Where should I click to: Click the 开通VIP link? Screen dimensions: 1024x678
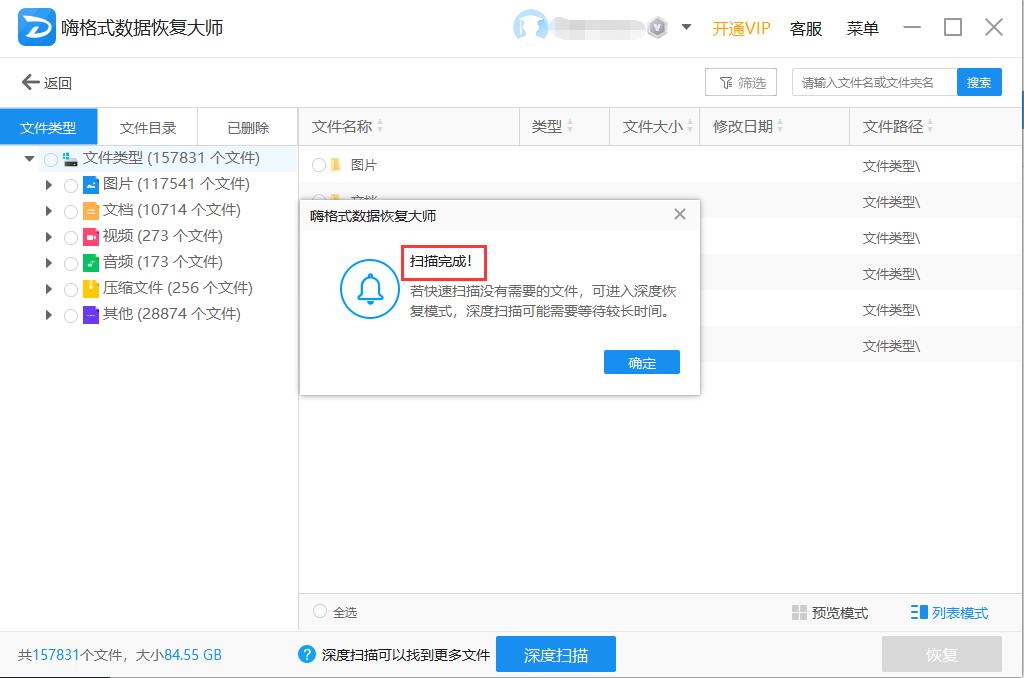(x=741, y=29)
